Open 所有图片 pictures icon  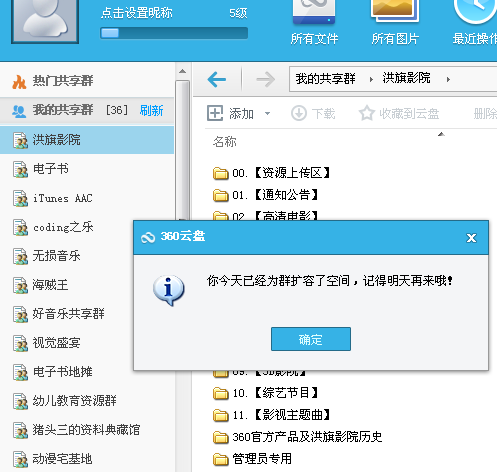[x=395, y=11]
